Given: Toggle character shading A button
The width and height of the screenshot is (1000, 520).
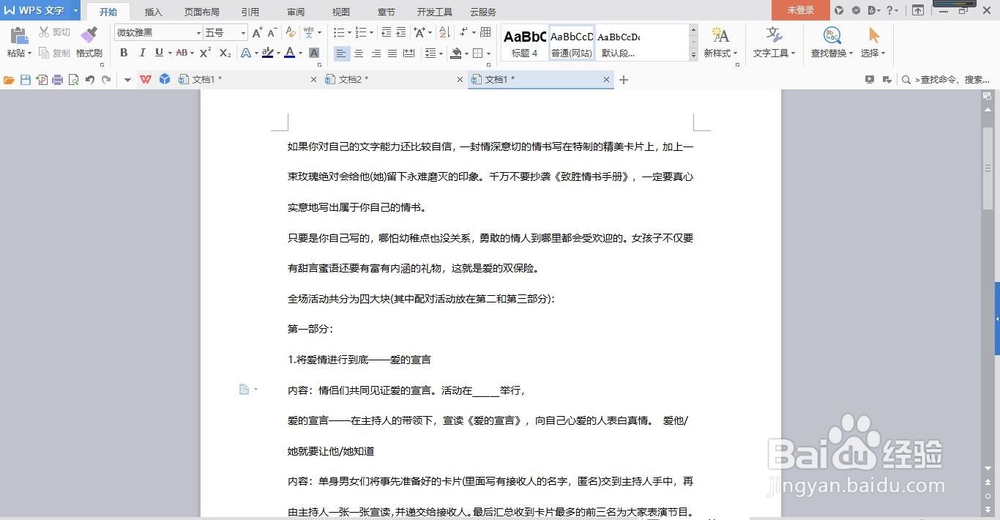Looking at the screenshot, I should [x=314, y=53].
